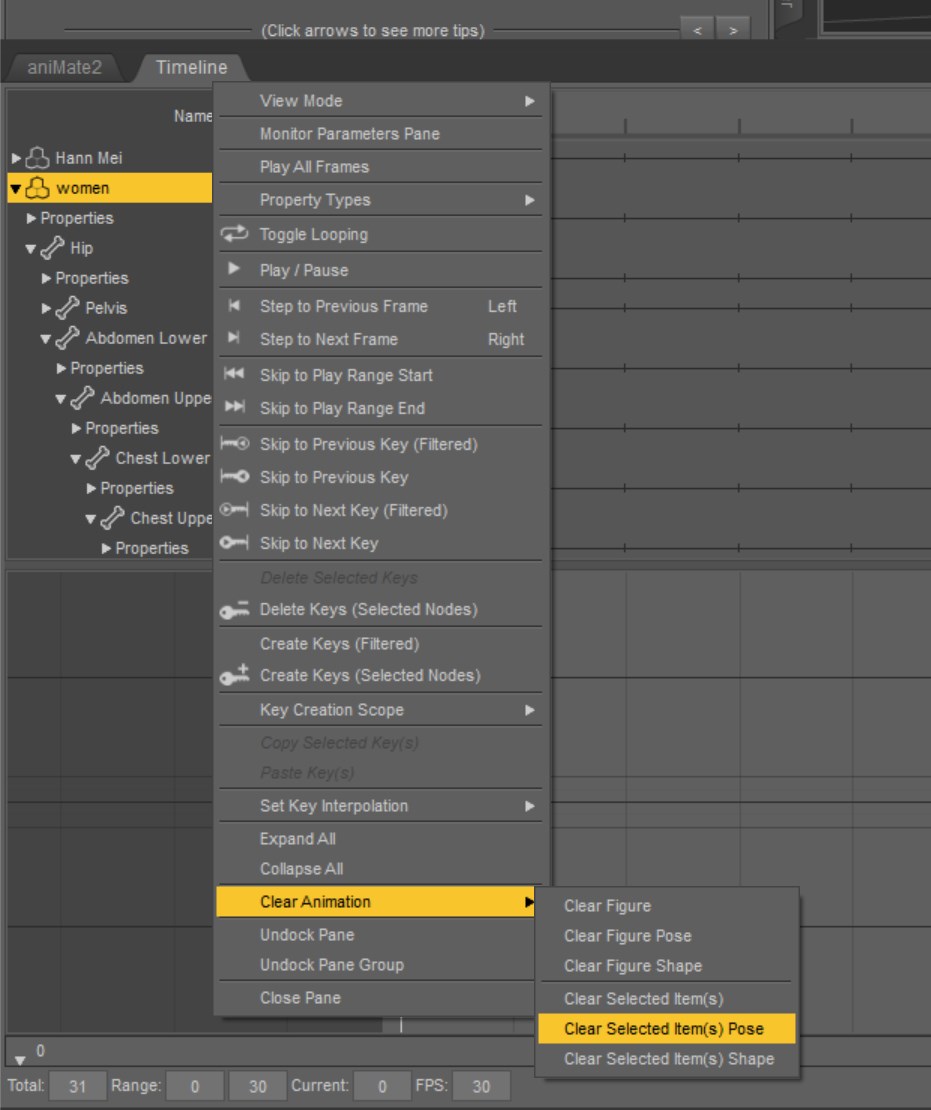Expand the Hann Mei tree node
Viewport: 931px width, 1110px height.
(x=16, y=158)
